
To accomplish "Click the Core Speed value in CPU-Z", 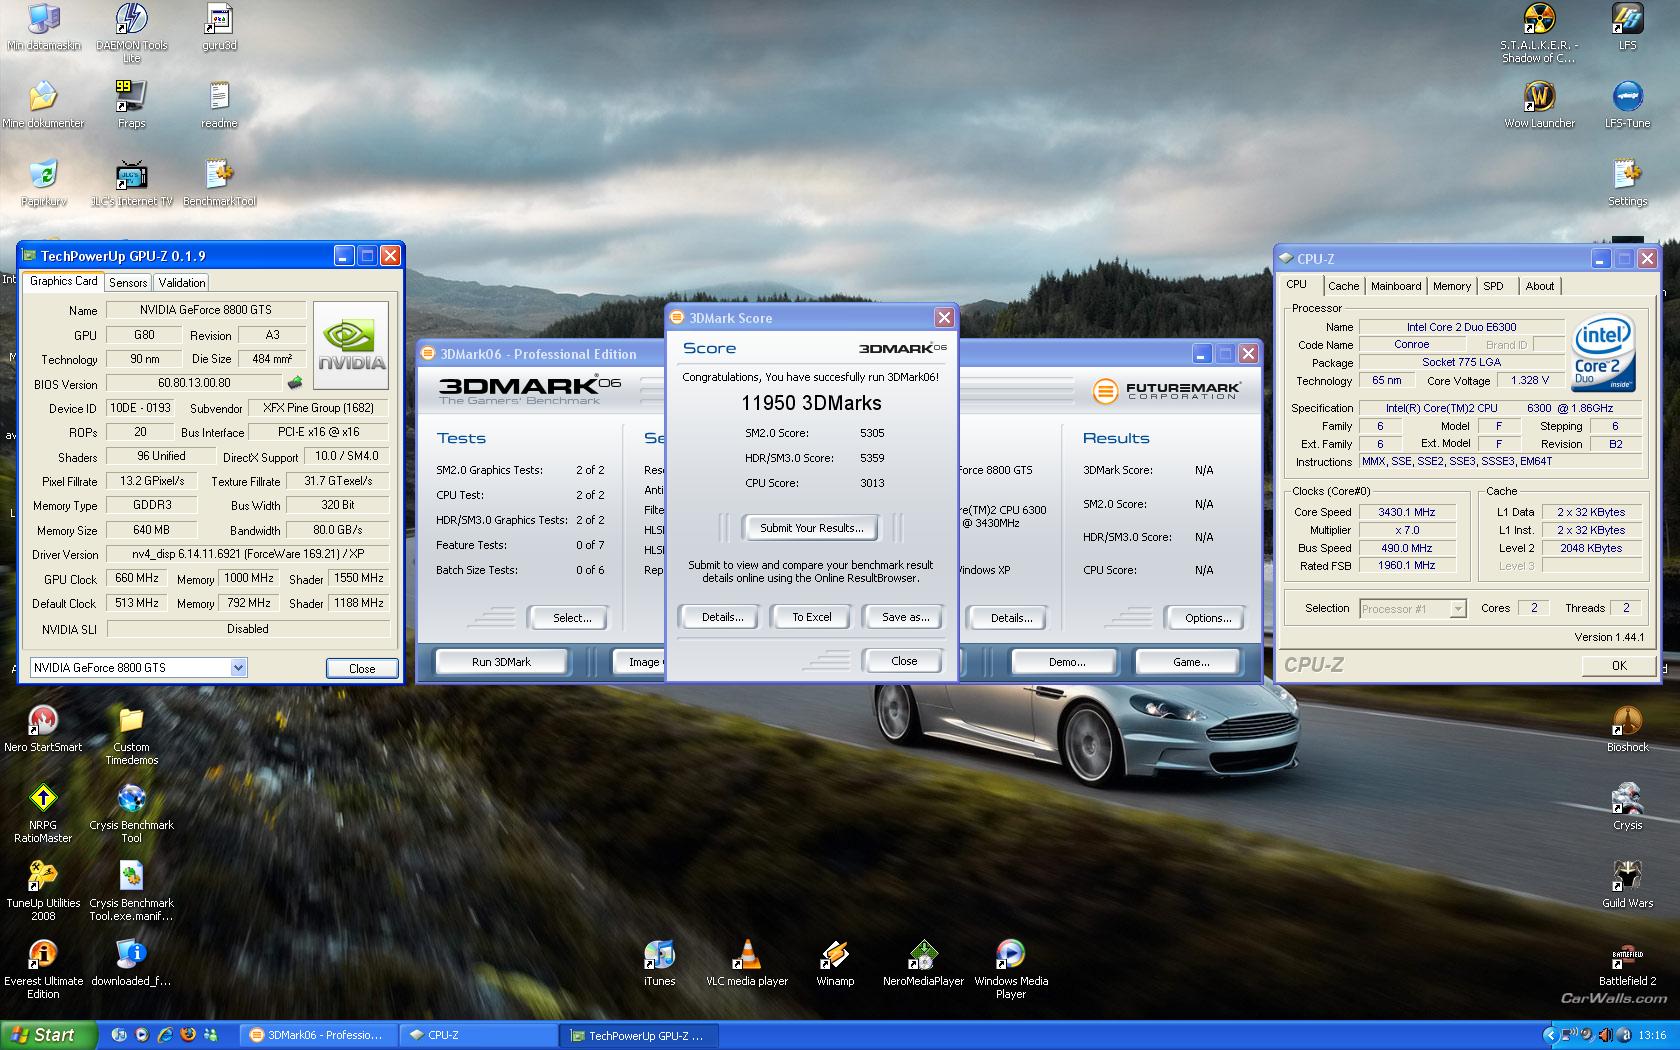I will coord(1406,512).
